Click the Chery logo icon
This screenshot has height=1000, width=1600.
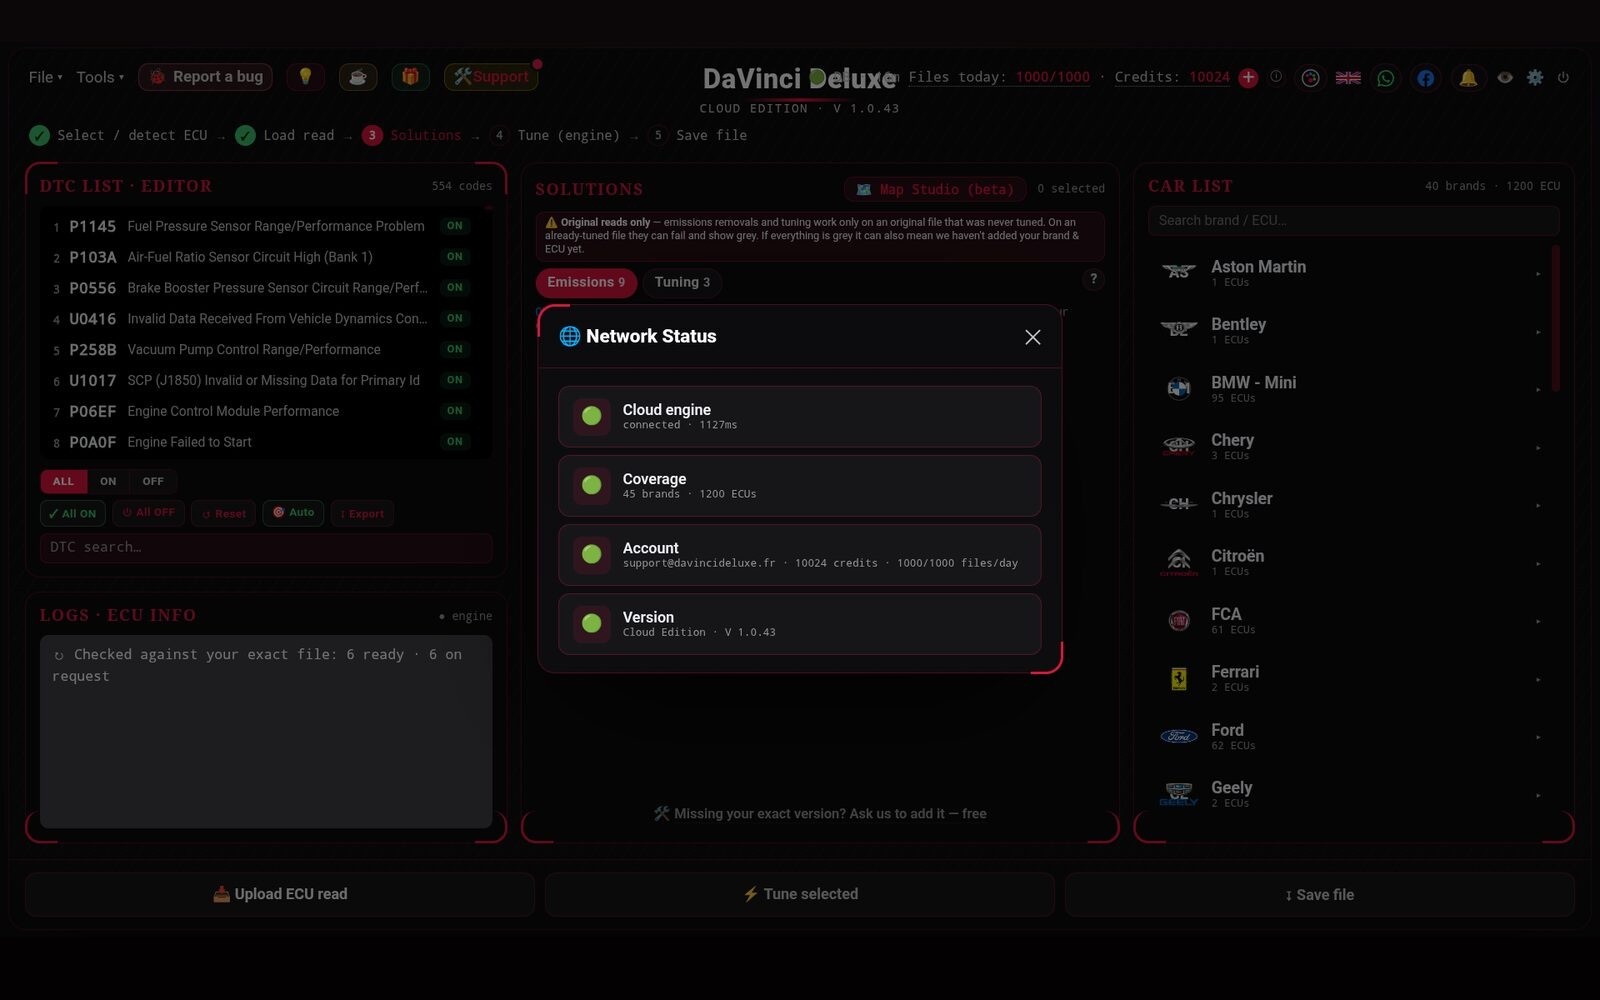[x=1179, y=446]
